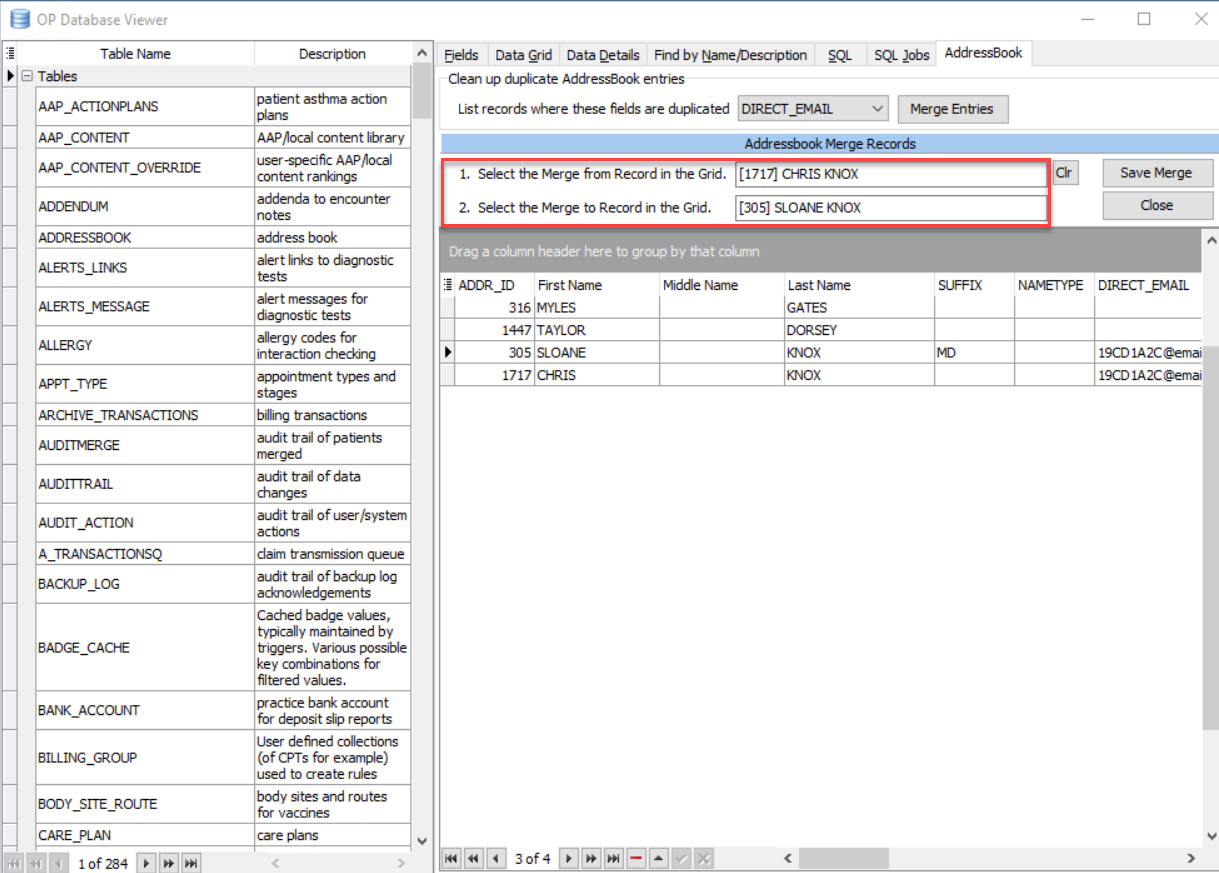Click the Merge to Record field
The height and width of the screenshot is (873, 1219).
click(890, 208)
